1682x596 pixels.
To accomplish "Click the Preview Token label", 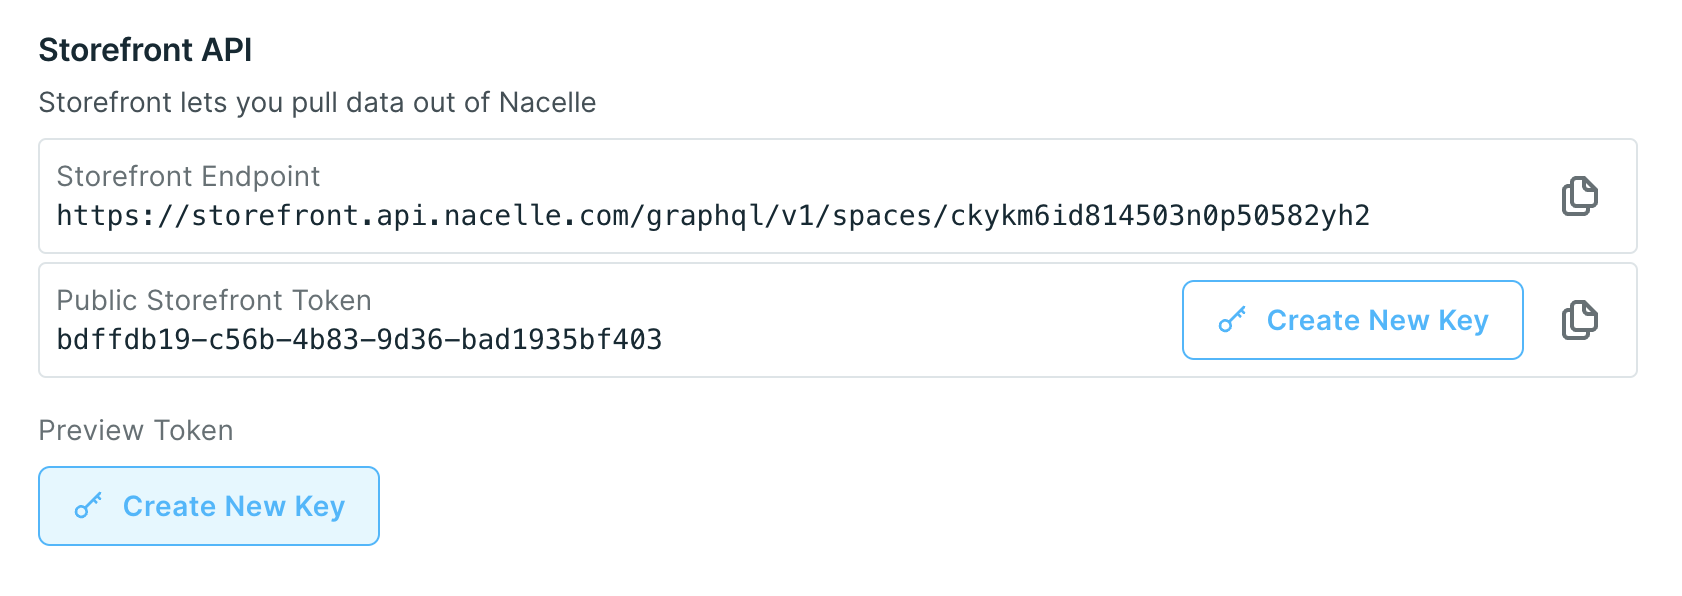I will [136, 430].
